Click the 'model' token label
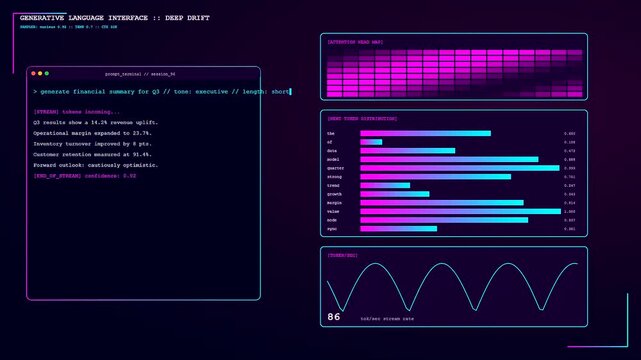Screen dimensions: 641x360 pos(333,159)
